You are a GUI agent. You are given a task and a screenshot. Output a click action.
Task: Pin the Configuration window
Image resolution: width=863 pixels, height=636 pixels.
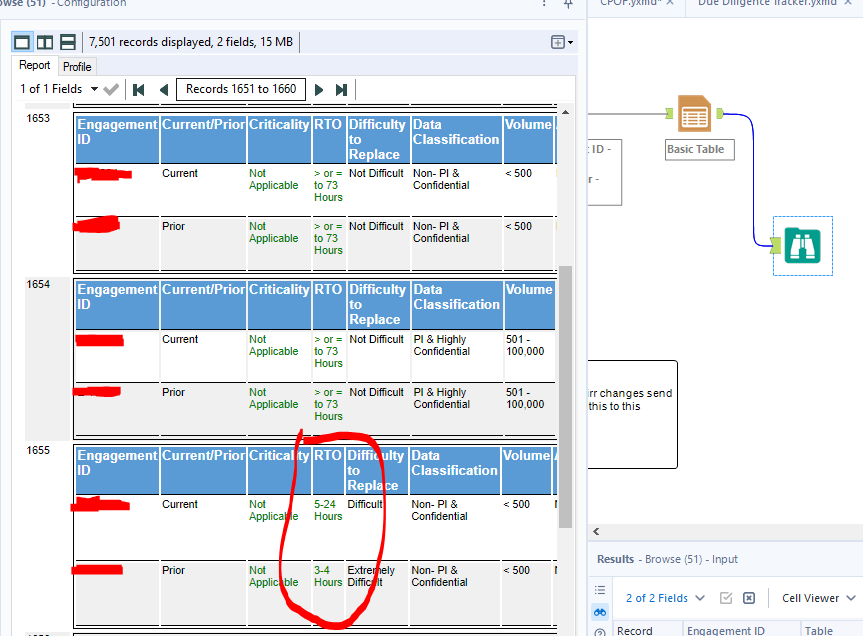pos(568,6)
